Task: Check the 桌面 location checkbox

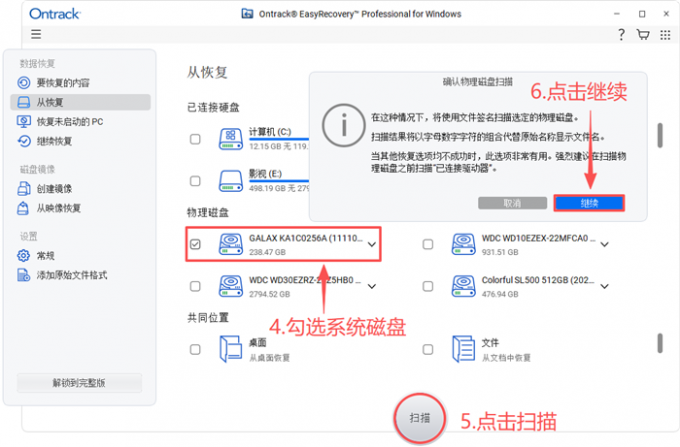Action: 195,349
